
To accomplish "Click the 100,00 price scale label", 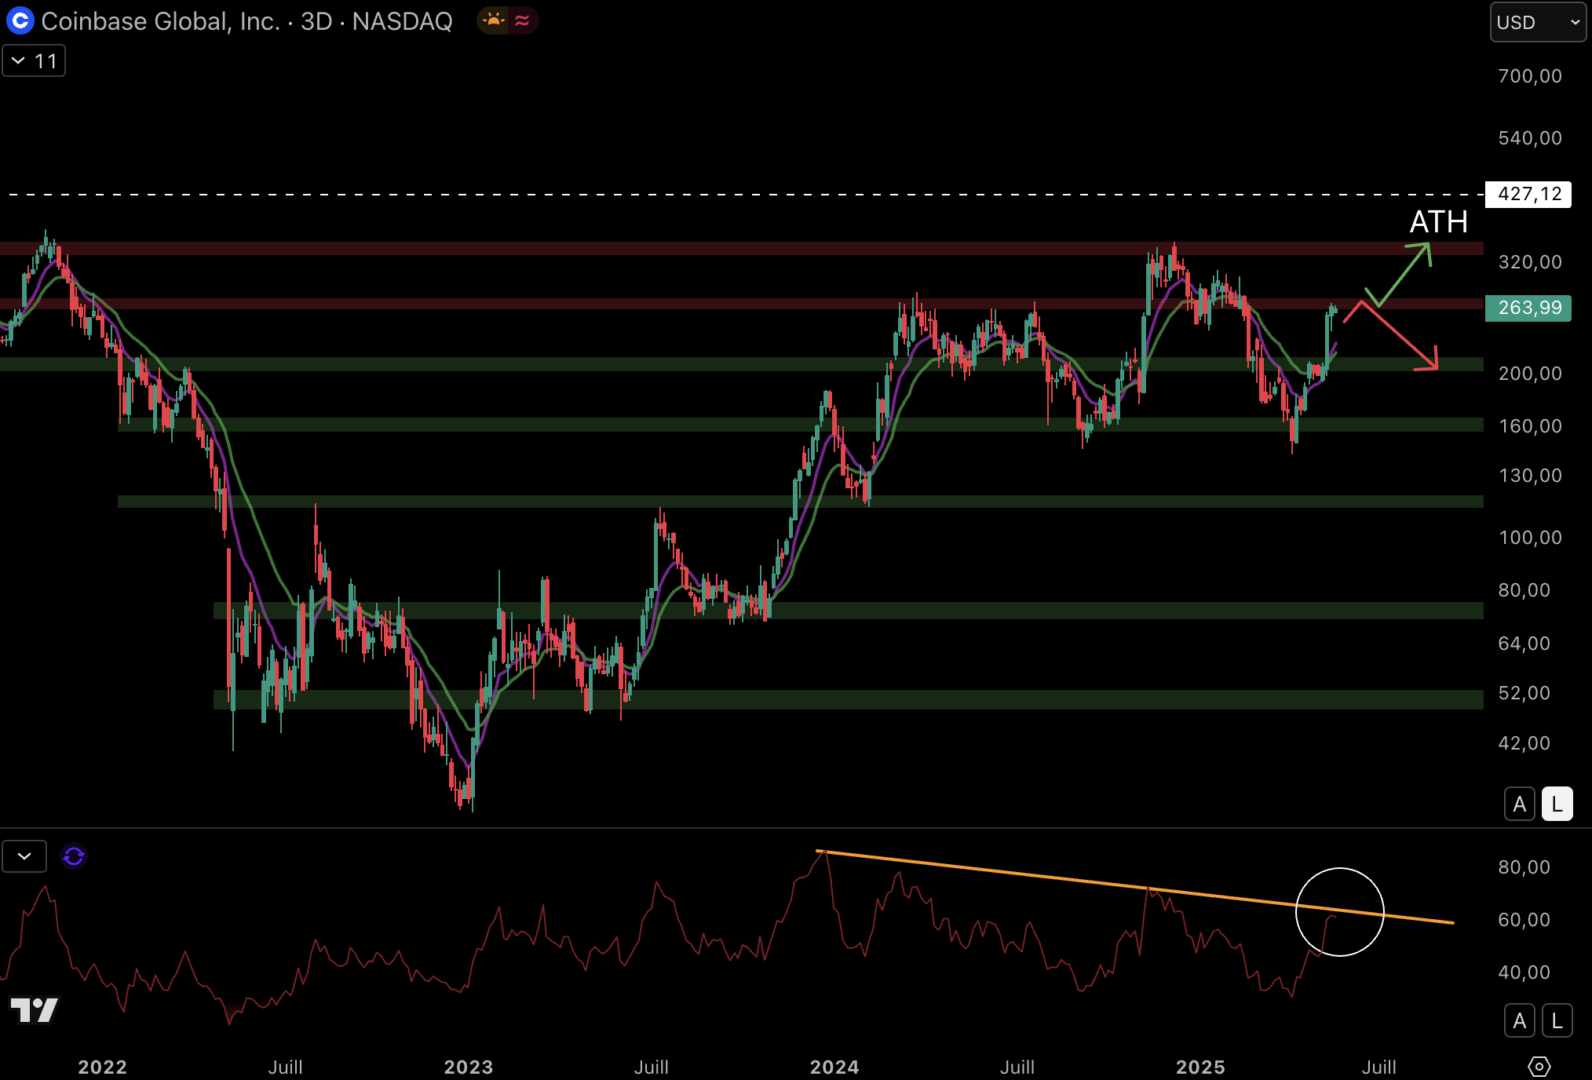I will tap(1530, 538).
